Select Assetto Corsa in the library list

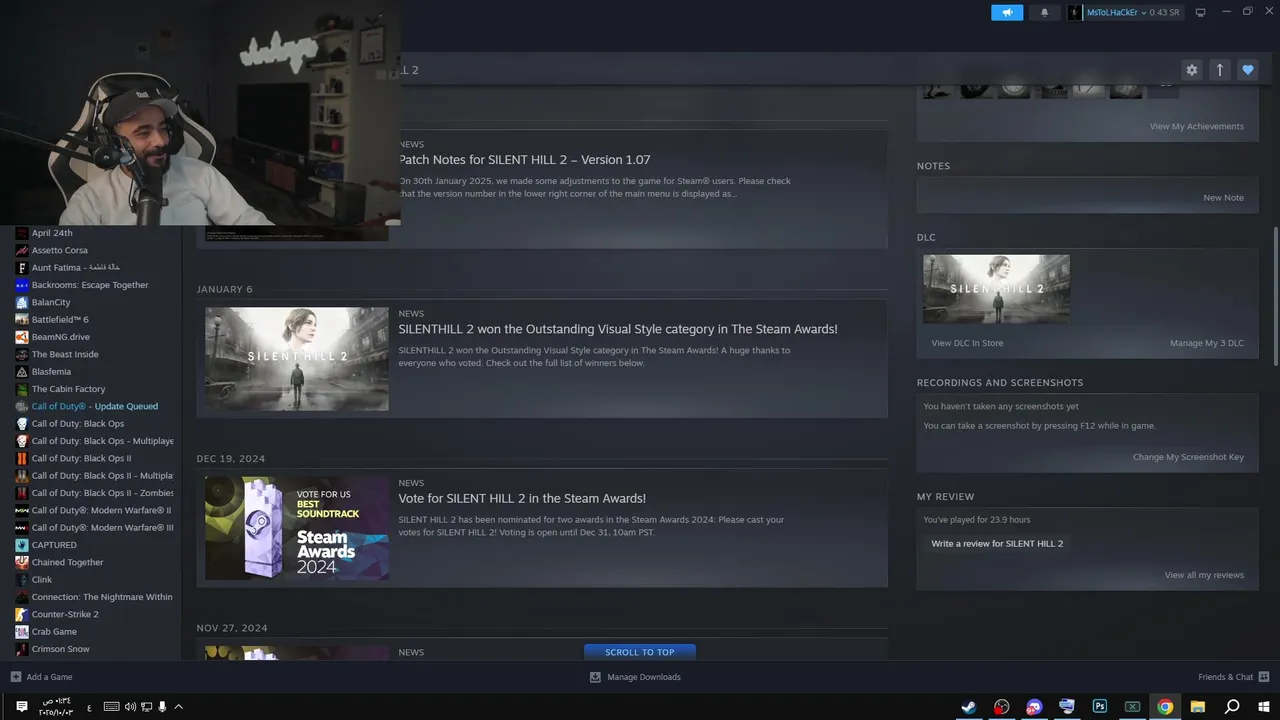59,250
